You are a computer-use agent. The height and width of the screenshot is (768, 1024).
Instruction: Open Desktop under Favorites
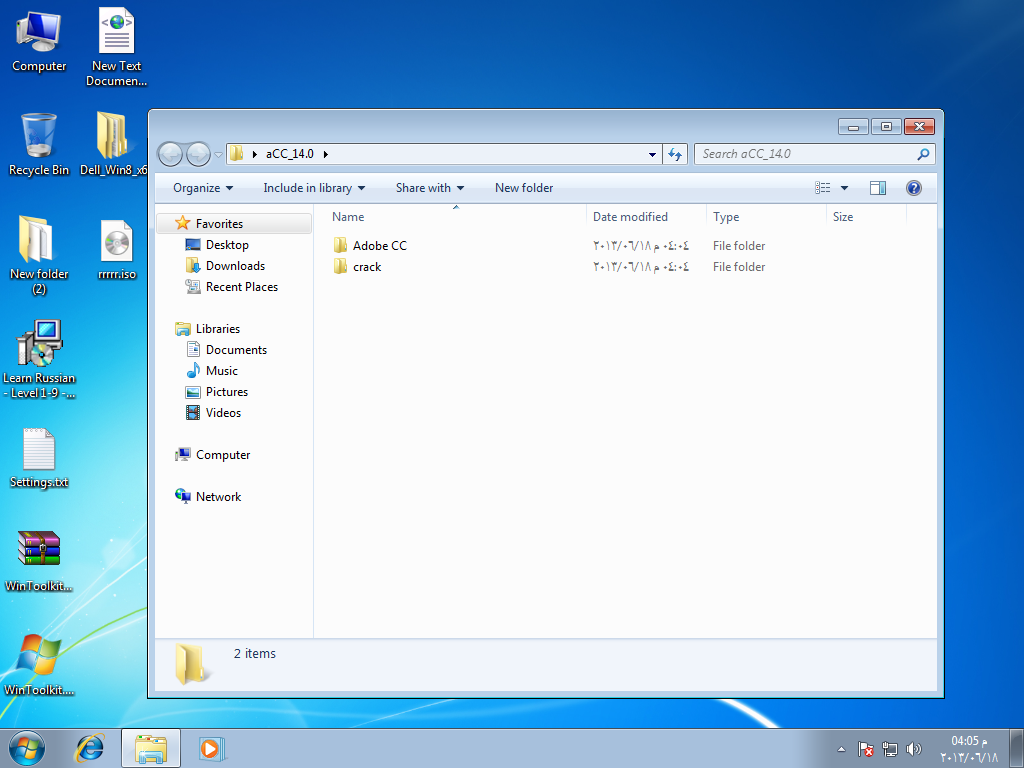pos(227,245)
